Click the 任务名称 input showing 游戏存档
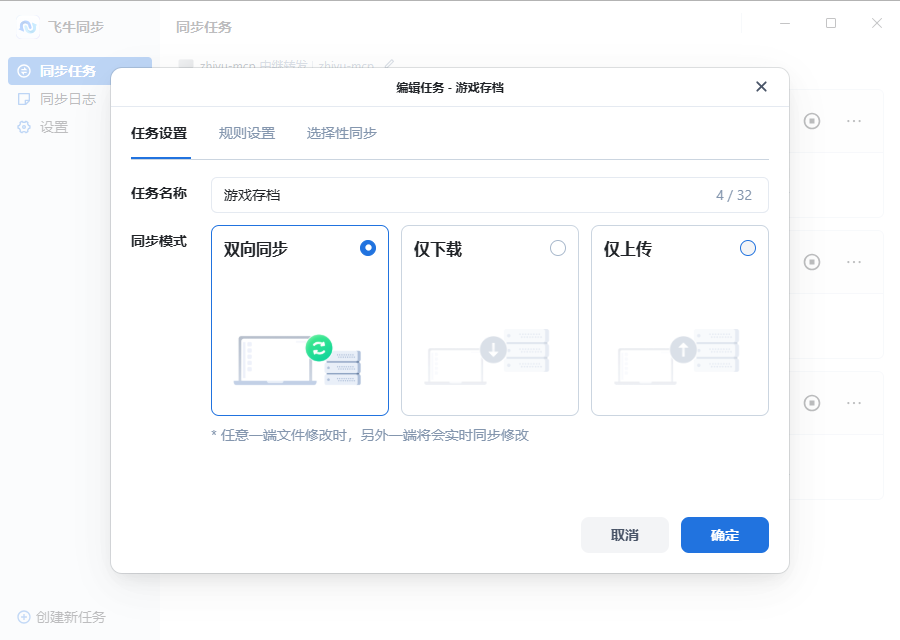The width and height of the screenshot is (900, 640). pos(489,194)
